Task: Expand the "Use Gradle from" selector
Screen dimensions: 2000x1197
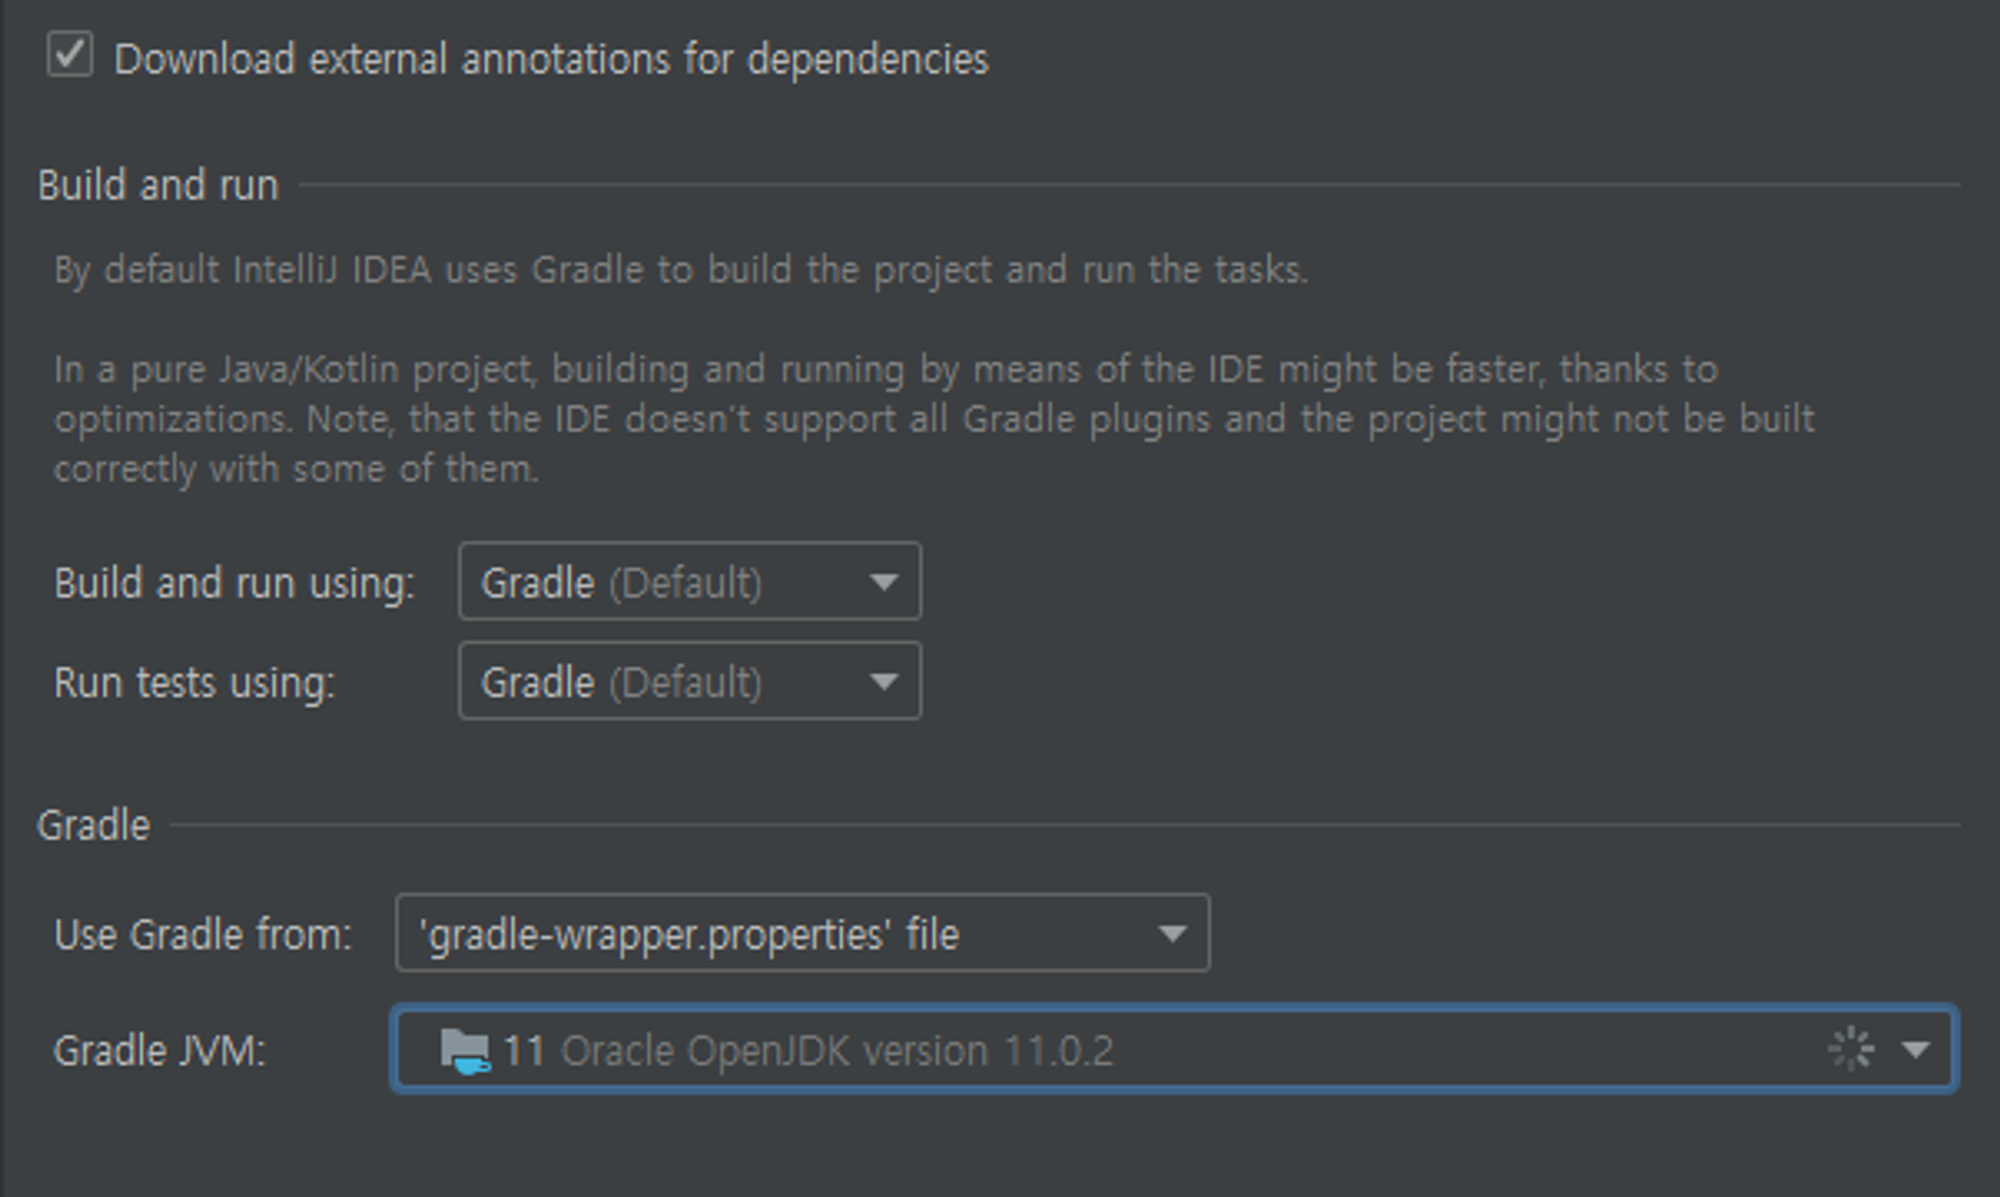Action: (800, 933)
